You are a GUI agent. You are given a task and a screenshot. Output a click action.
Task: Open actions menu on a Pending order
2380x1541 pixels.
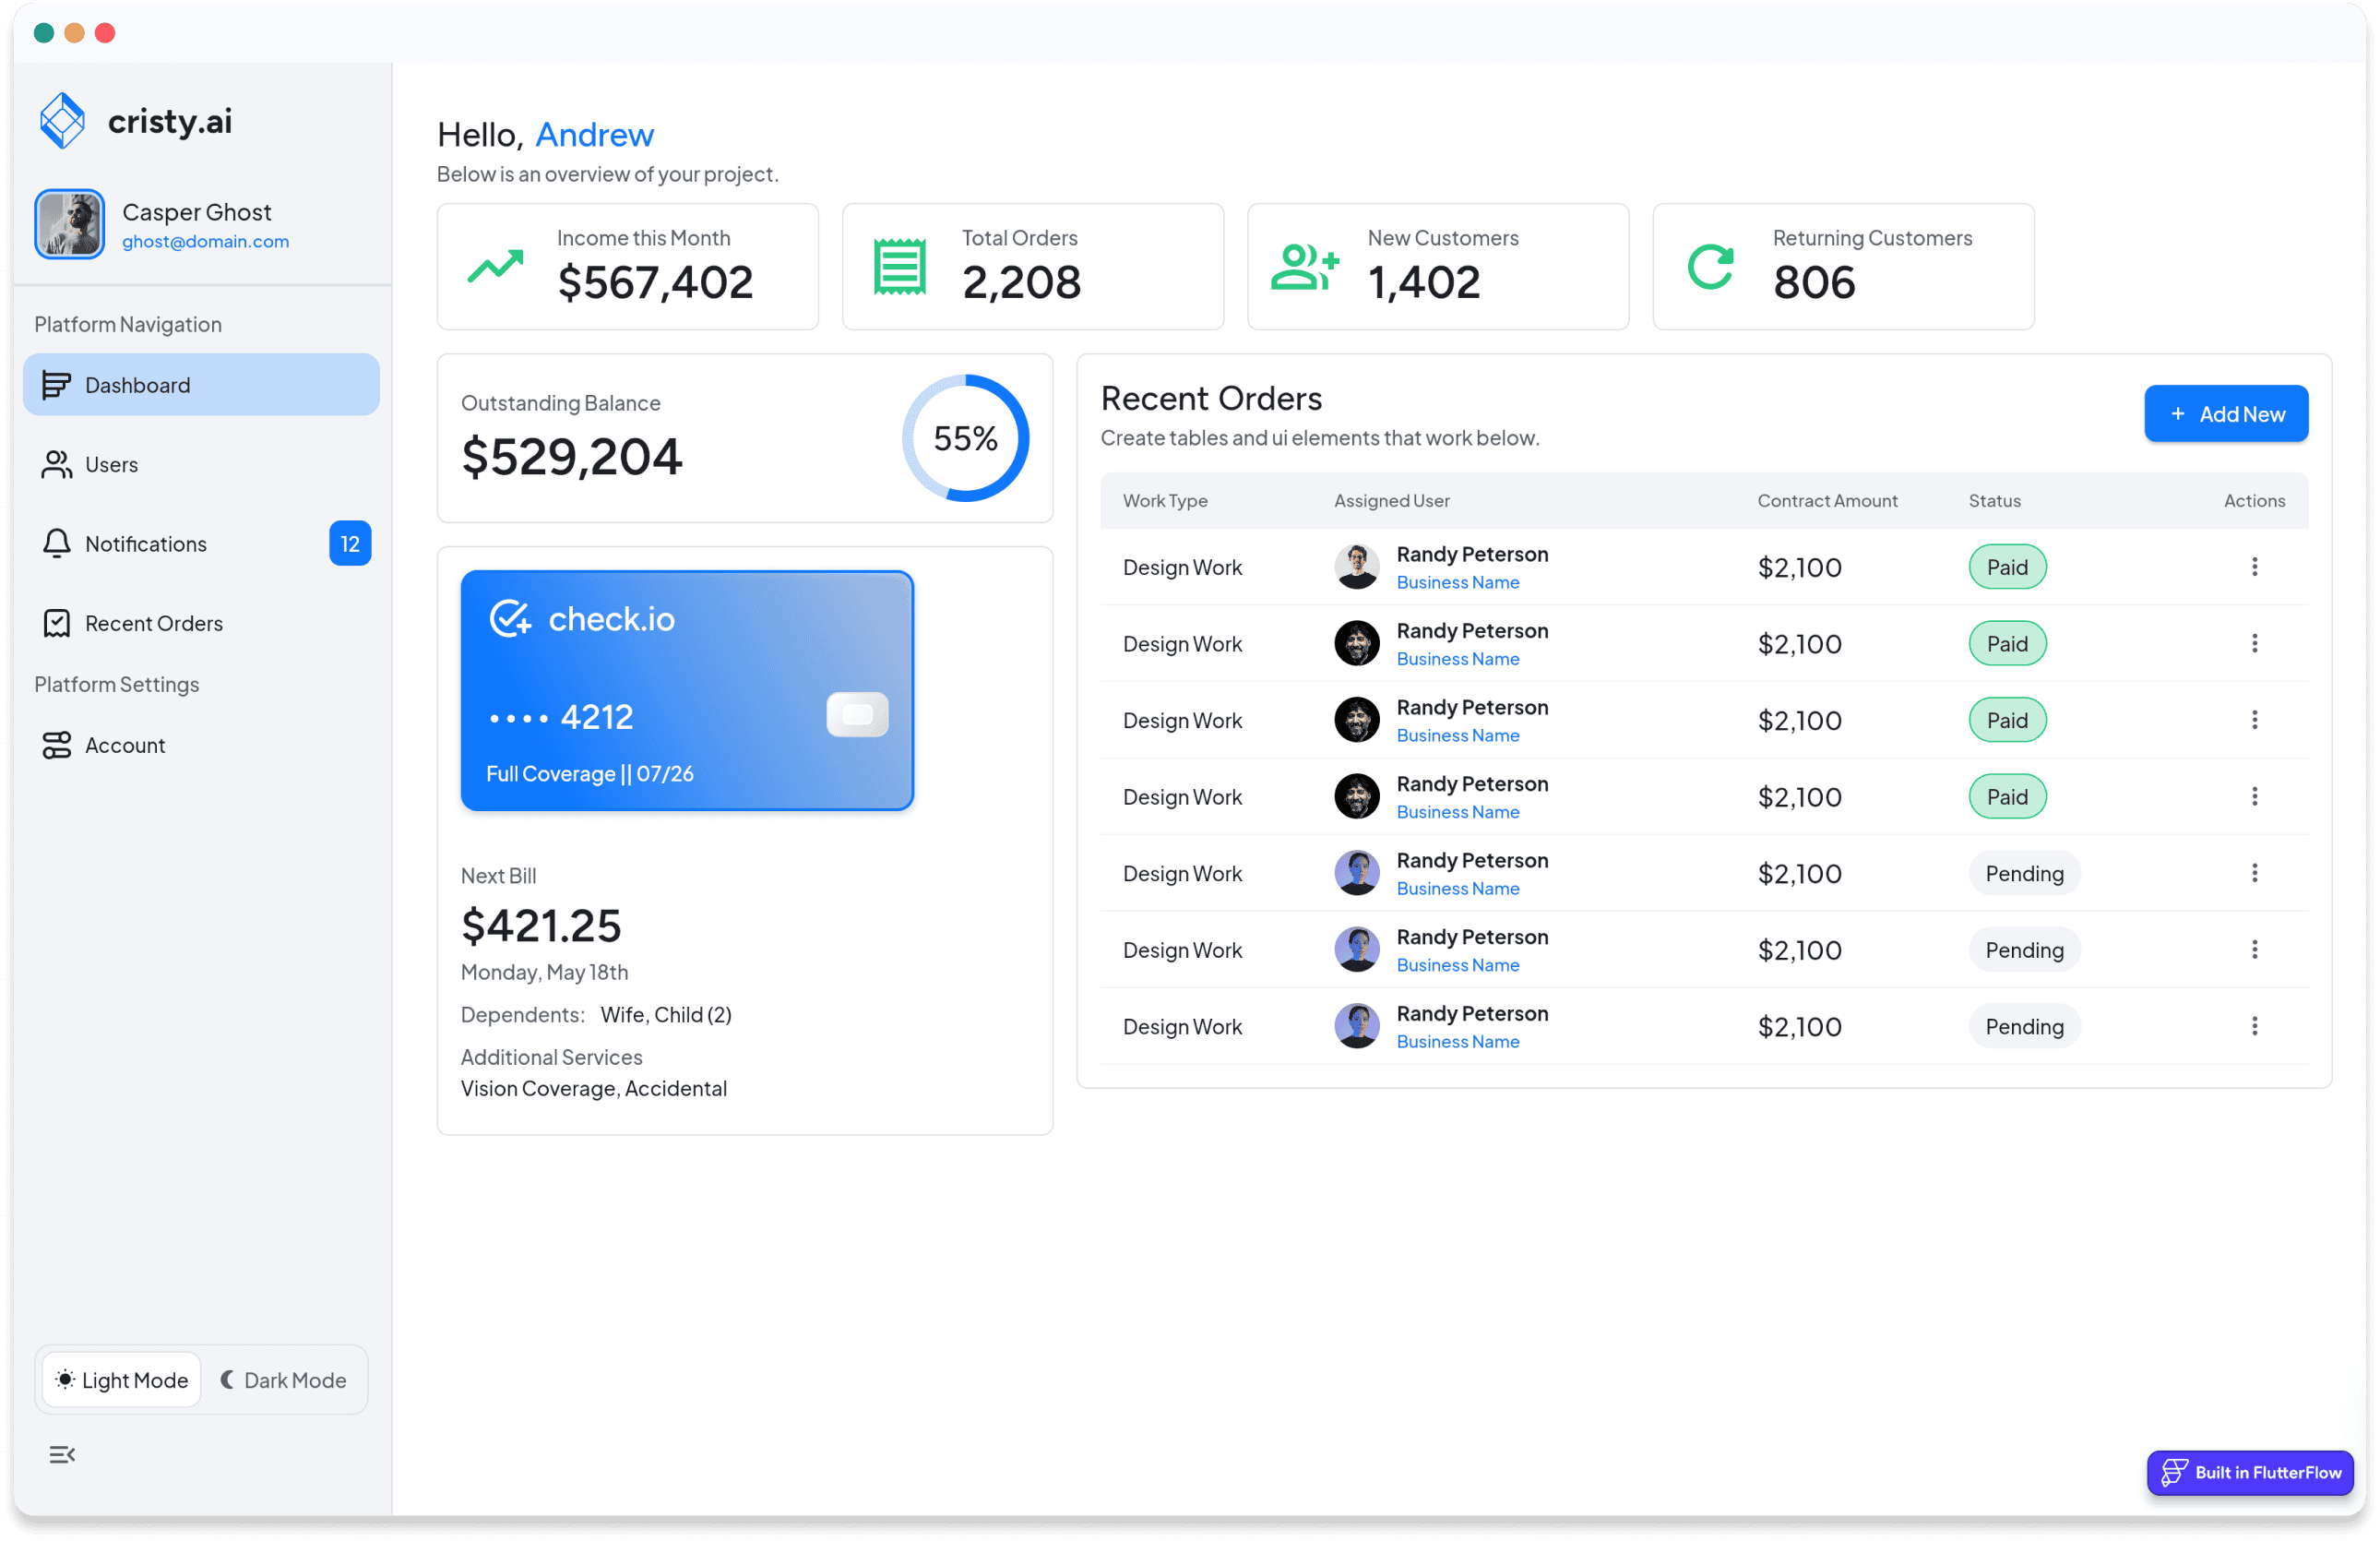tap(2254, 873)
